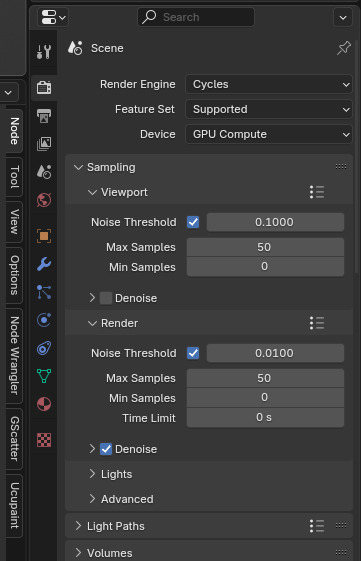This screenshot has height=561, width=361.
Task: Open World properties globe icon
Action: (x=44, y=200)
